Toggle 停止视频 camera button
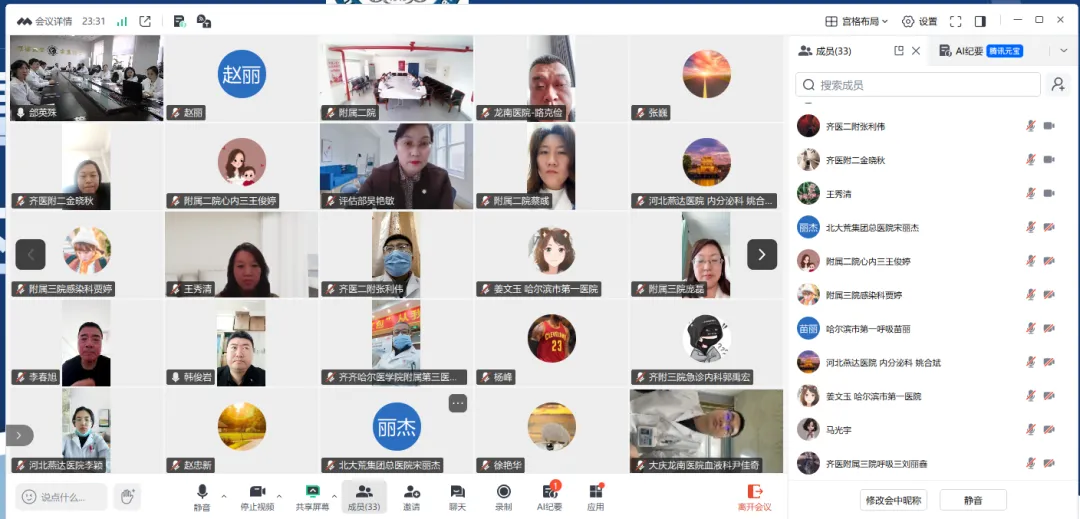 (x=257, y=496)
